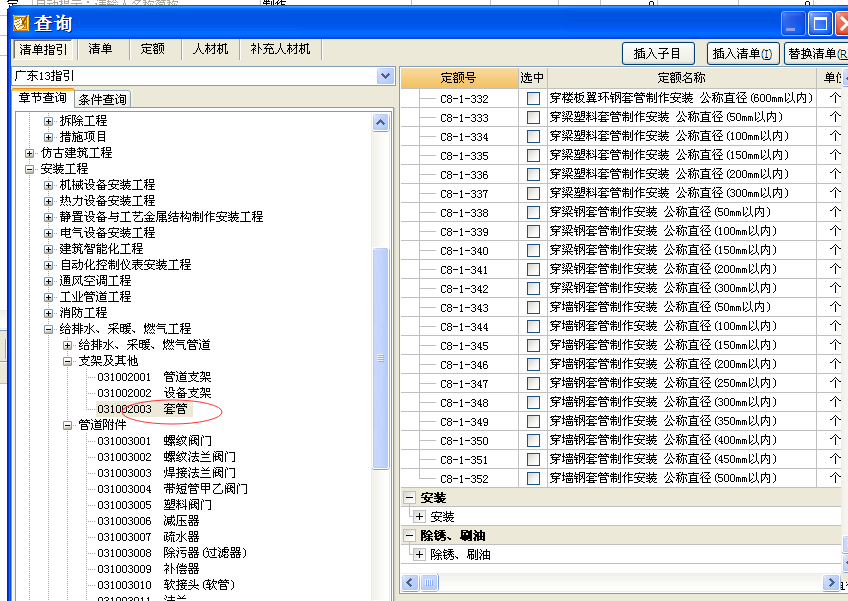Select tree item 031003003 焊接法兰阀门
This screenshot has height=601, width=848.
pos(166,473)
